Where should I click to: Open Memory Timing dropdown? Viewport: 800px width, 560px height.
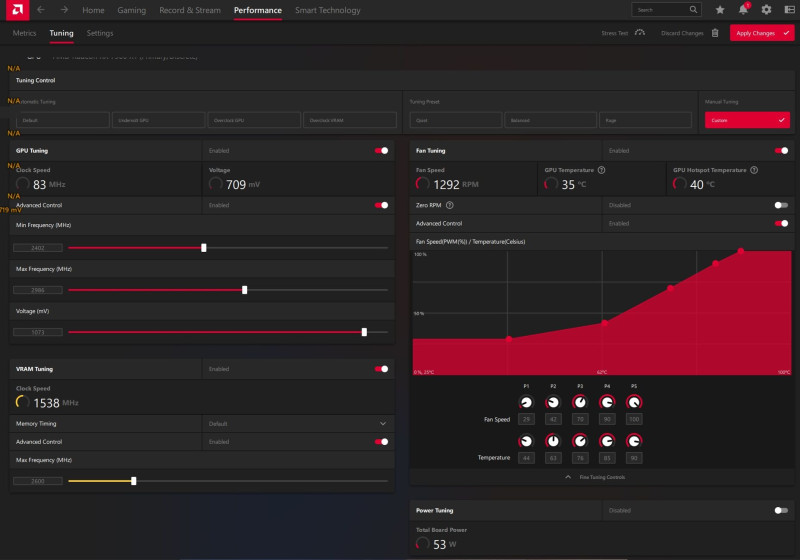coord(298,424)
